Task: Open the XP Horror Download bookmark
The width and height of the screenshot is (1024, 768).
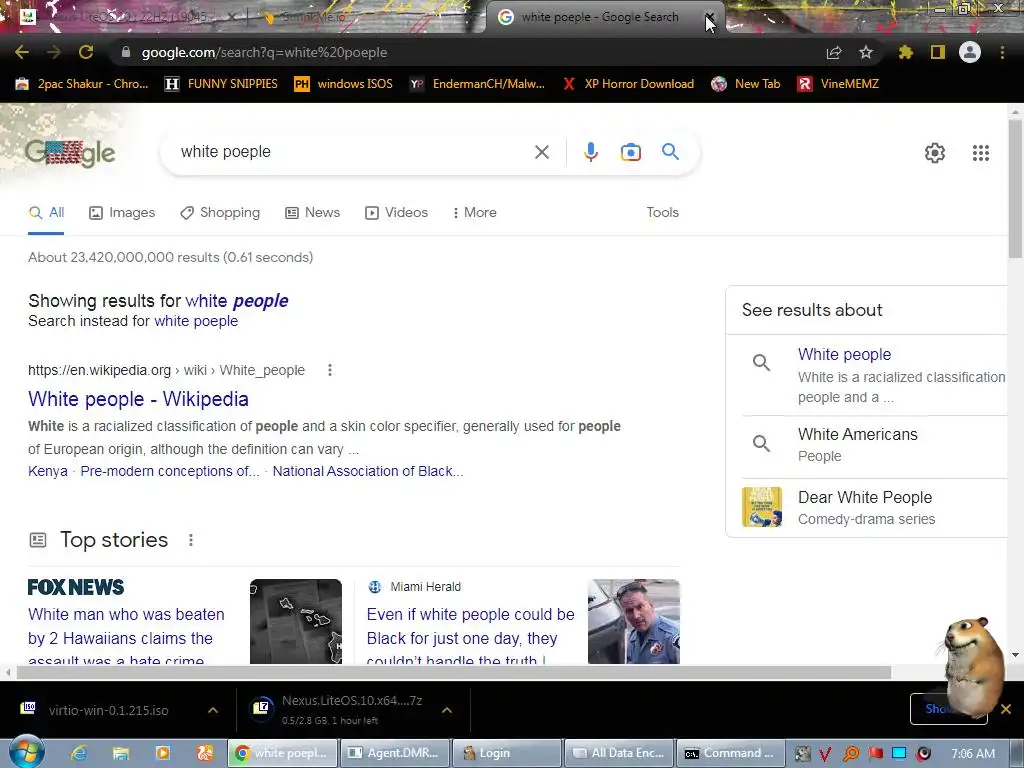Action: coord(628,84)
